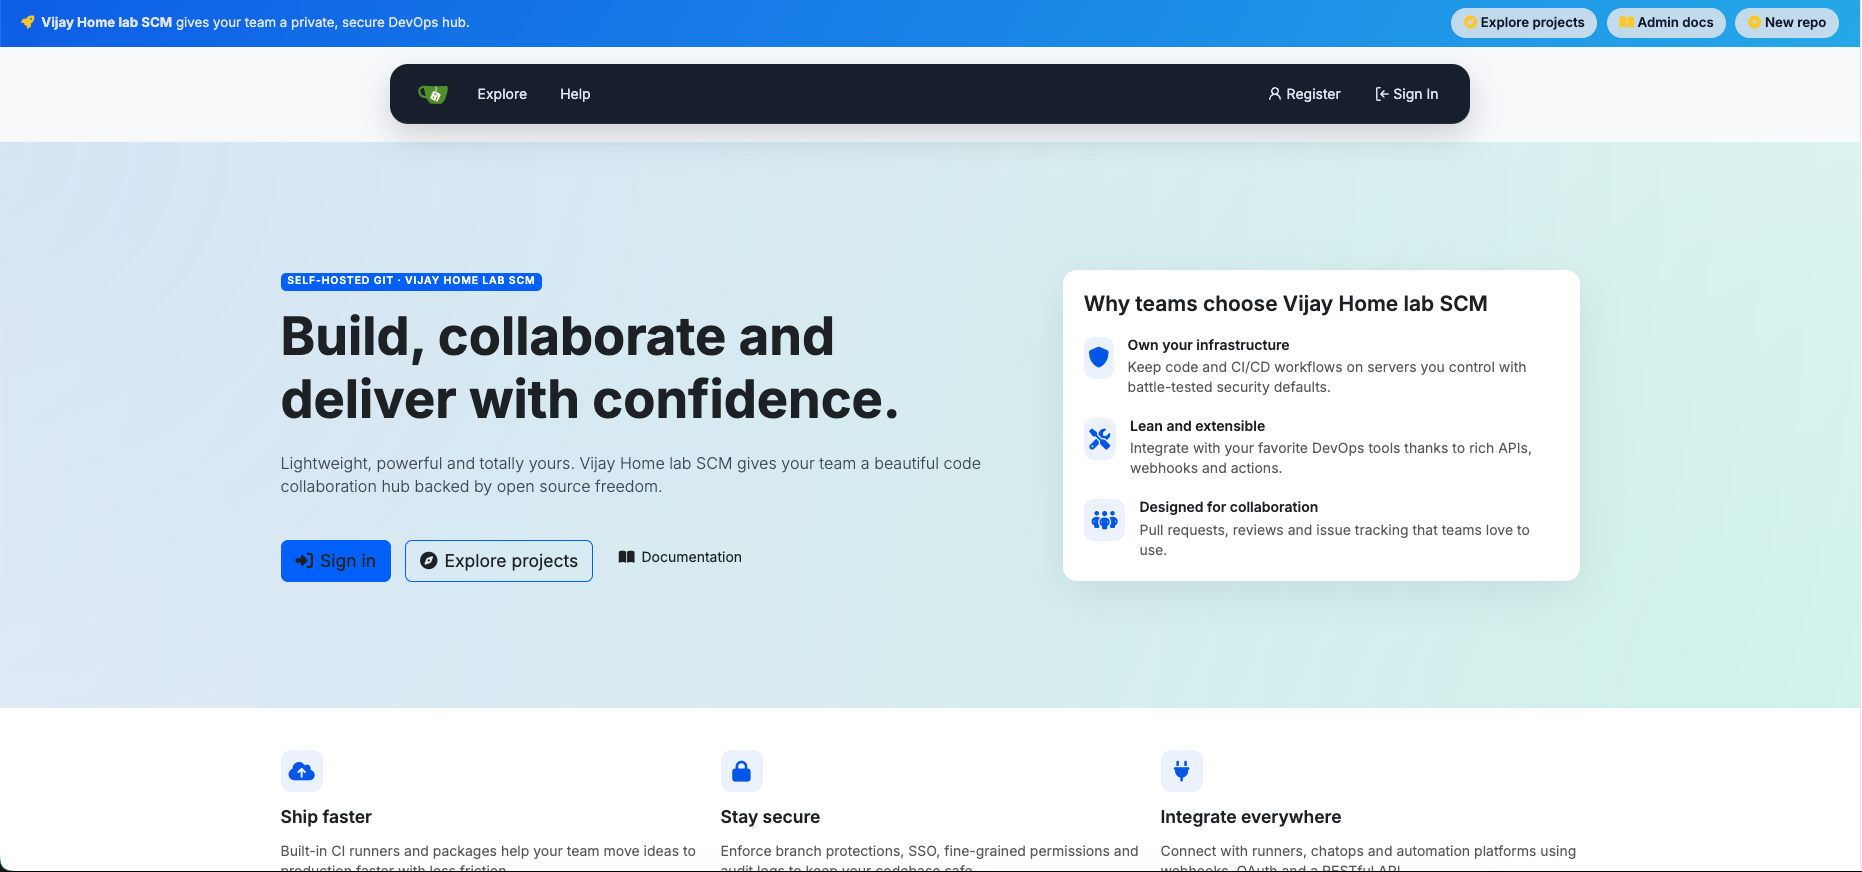Open the Explore menu item in navbar

[x=502, y=94]
